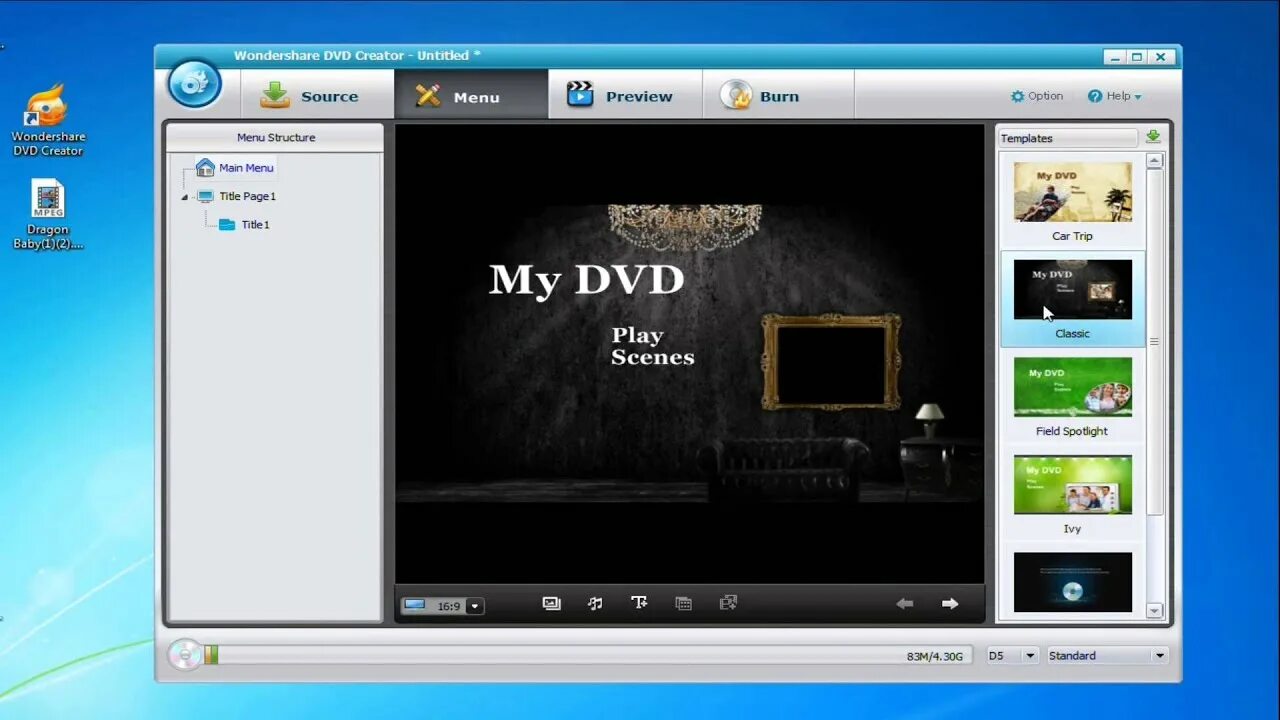
Task: Click the monitor icon beside Title Page1
Action: [205, 196]
